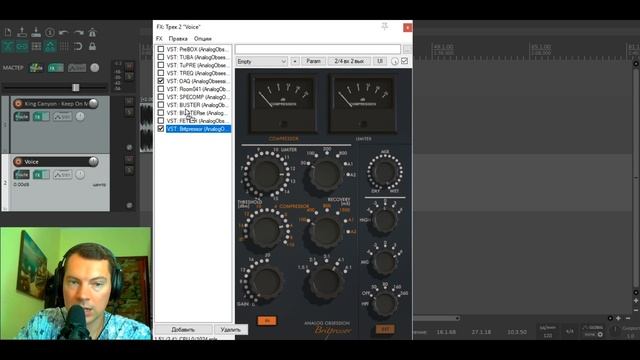Click the wet/dry mix knob in FX header
This screenshot has width=640, height=360.
click(395, 61)
